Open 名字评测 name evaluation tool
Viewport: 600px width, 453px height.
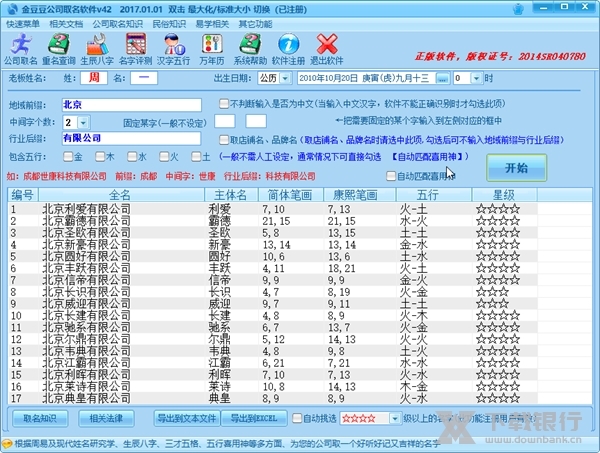pyautogui.click(x=135, y=49)
